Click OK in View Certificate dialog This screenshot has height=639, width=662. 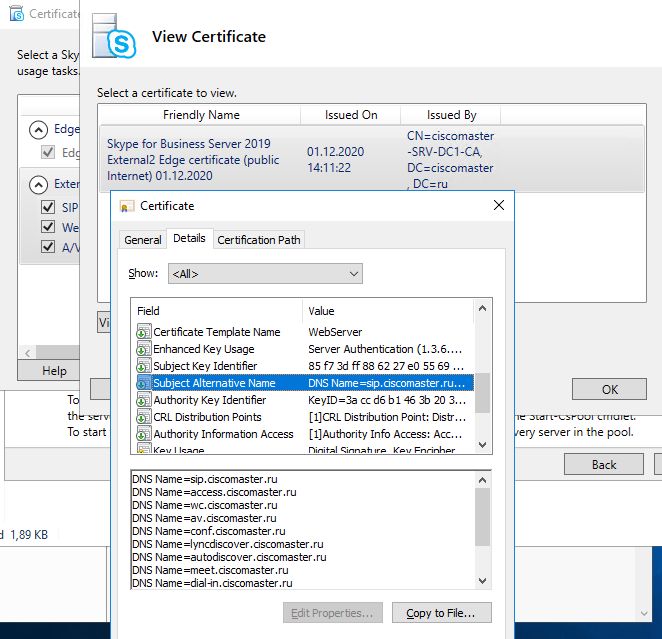click(609, 389)
